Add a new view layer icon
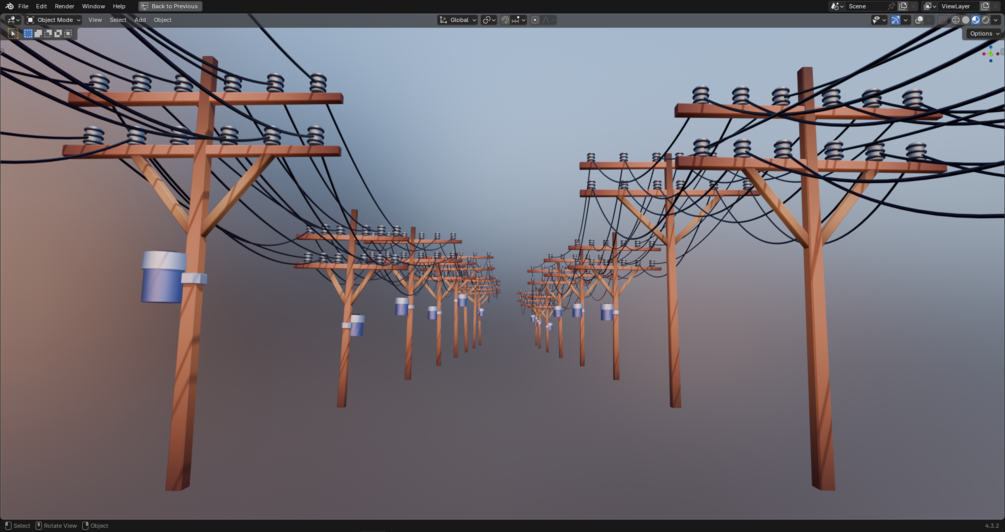 click(985, 6)
